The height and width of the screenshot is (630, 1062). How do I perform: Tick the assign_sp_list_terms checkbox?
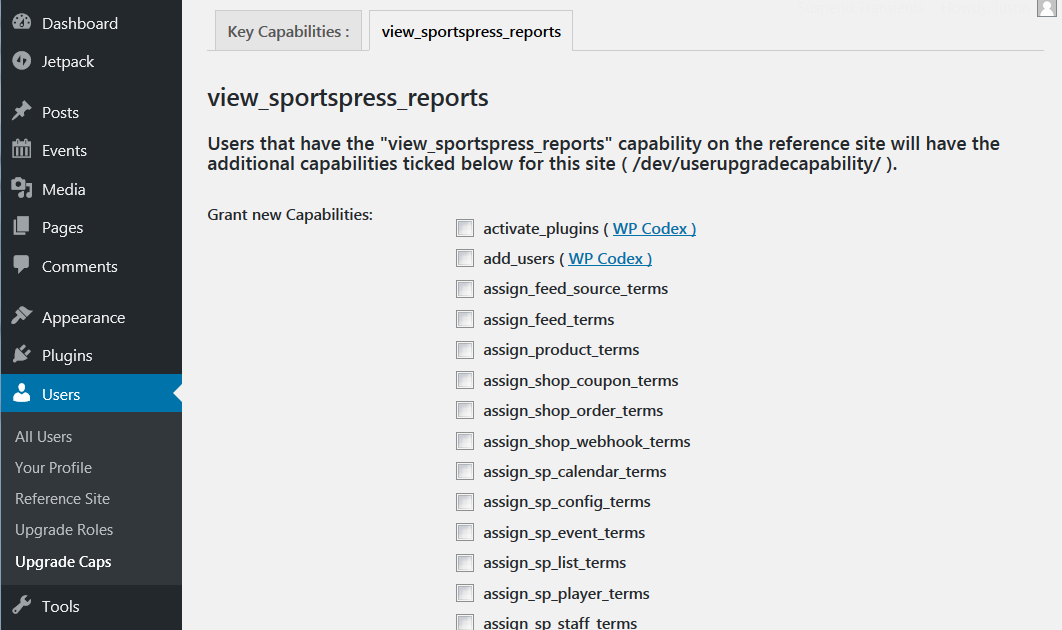(465, 562)
